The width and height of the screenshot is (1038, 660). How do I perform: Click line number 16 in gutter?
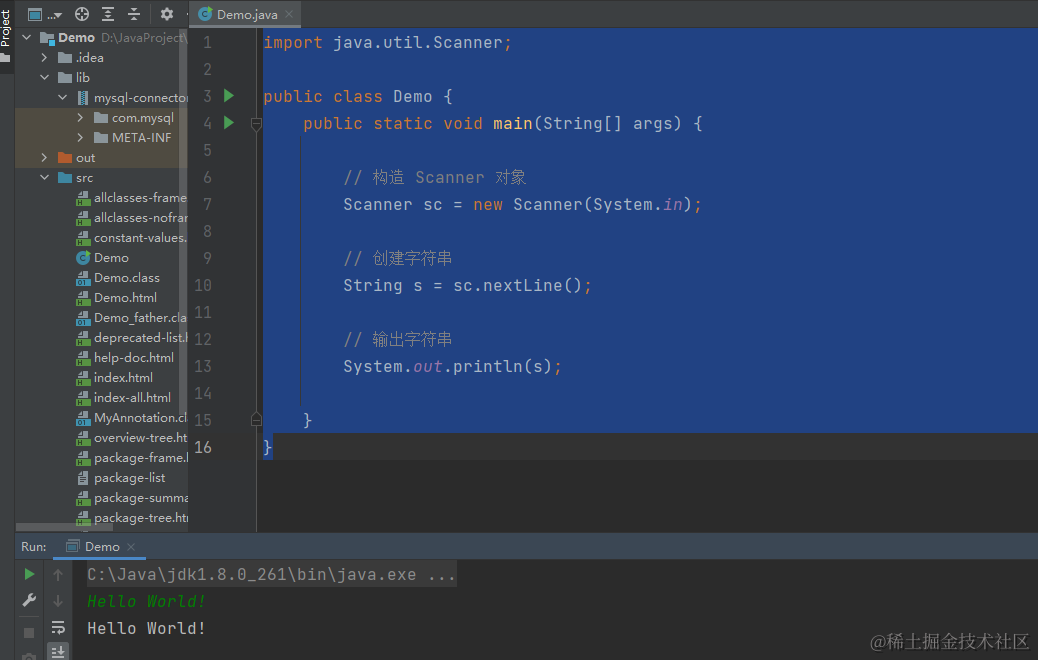point(203,447)
